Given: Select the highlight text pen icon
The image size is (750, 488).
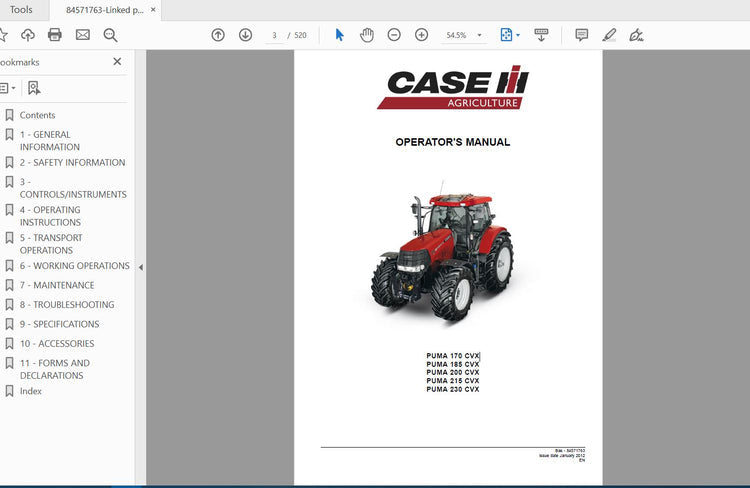Looking at the screenshot, I should 609,35.
